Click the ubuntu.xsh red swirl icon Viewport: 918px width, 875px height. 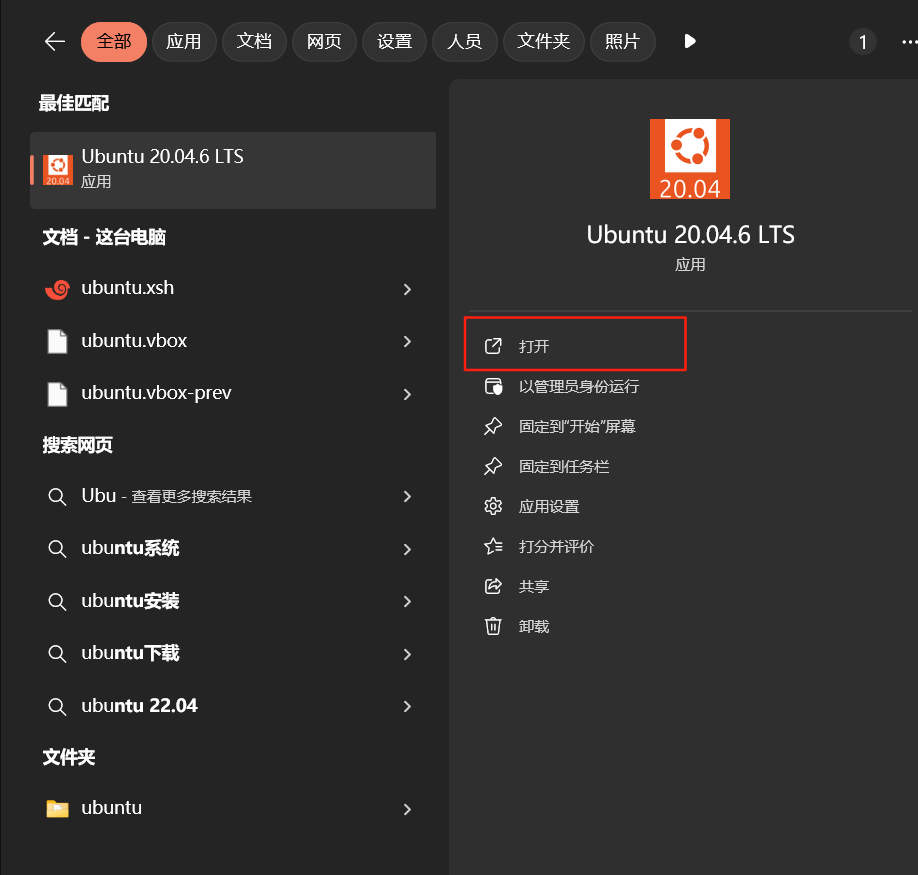pyautogui.click(x=57, y=289)
